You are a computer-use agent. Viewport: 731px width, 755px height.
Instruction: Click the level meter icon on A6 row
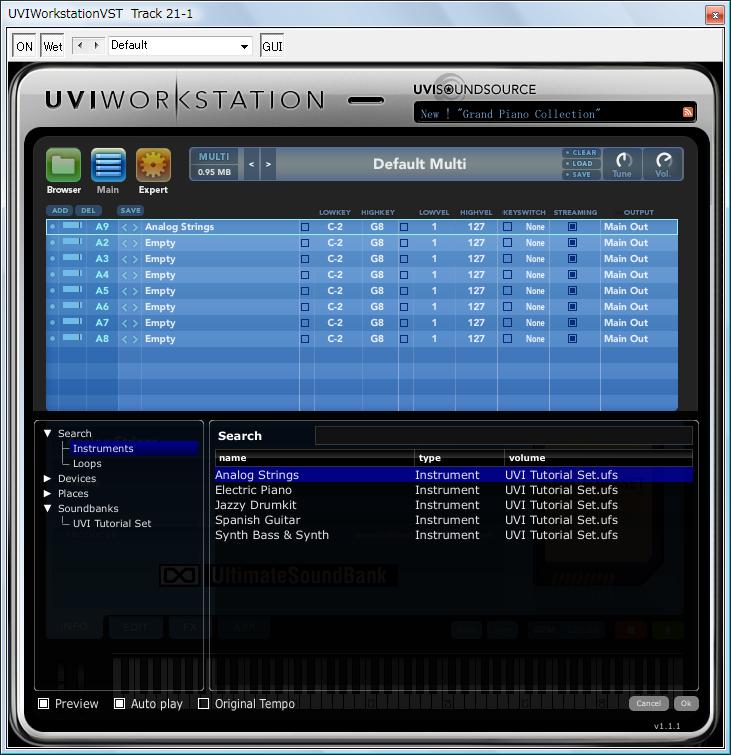click(x=72, y=305)
